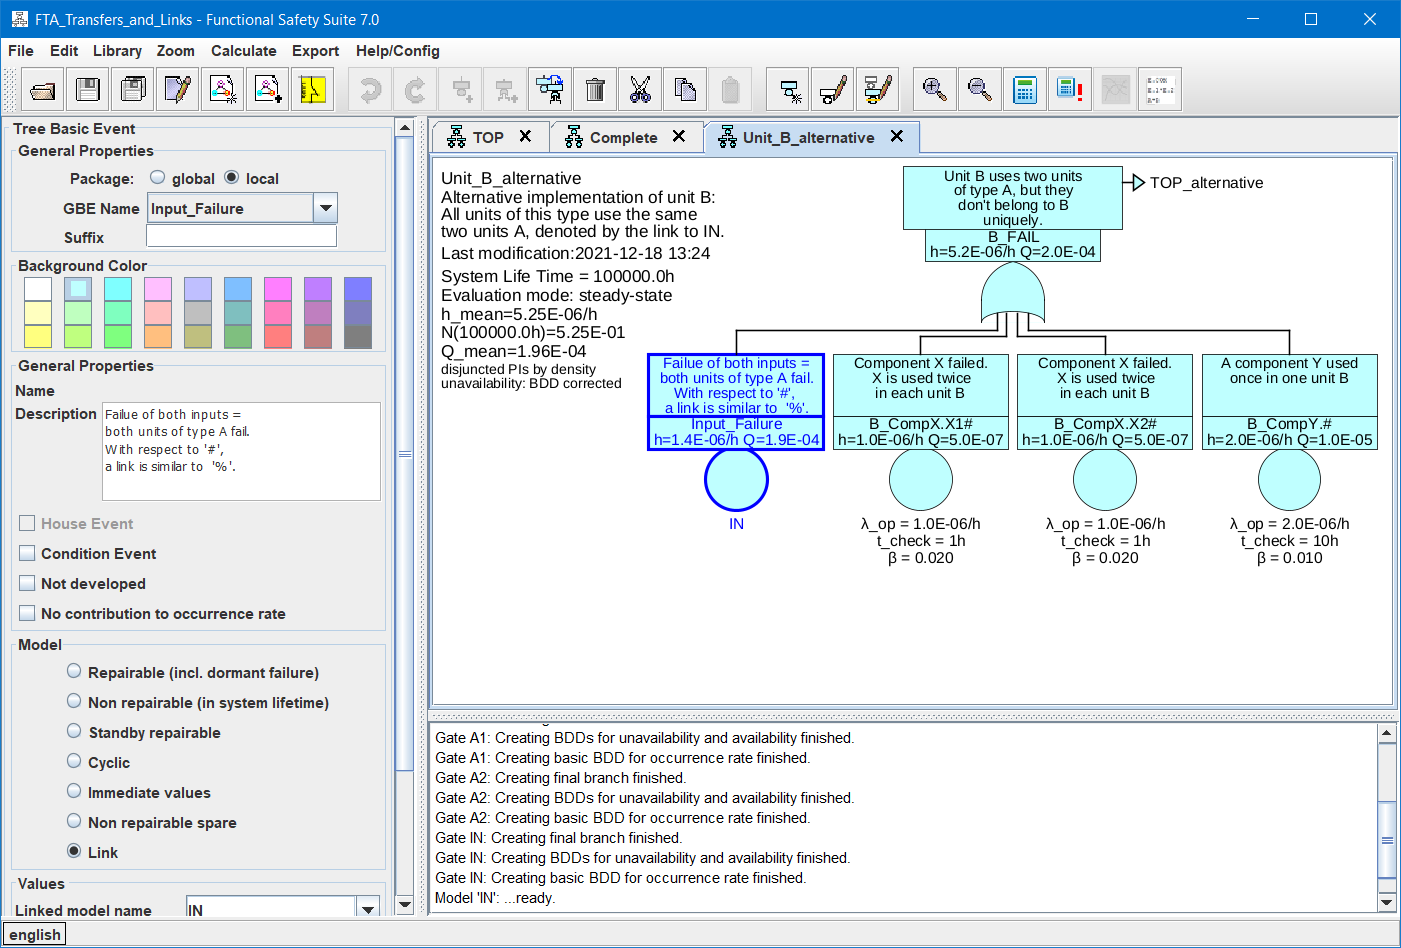The width and height of the screenshot is (1401, 948).
Task: Click the copy documents icon
Action: [x=685, y=90]
